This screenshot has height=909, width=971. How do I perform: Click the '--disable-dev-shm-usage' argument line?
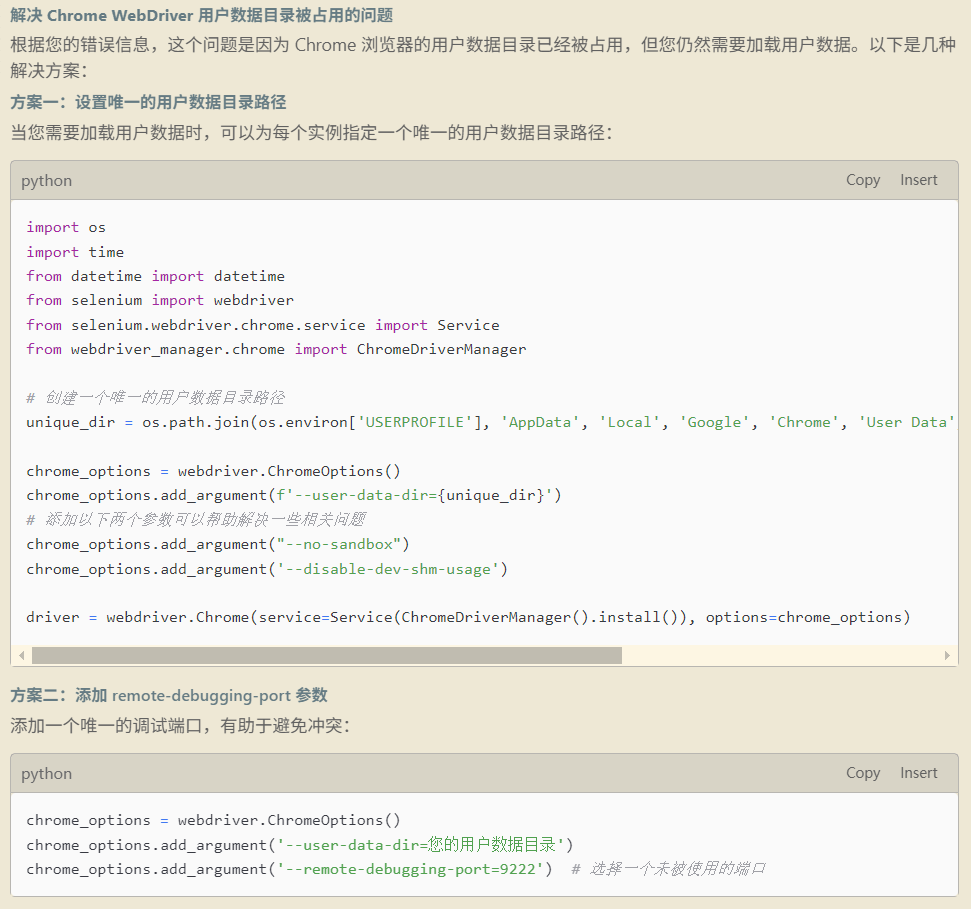click(267, 569)
